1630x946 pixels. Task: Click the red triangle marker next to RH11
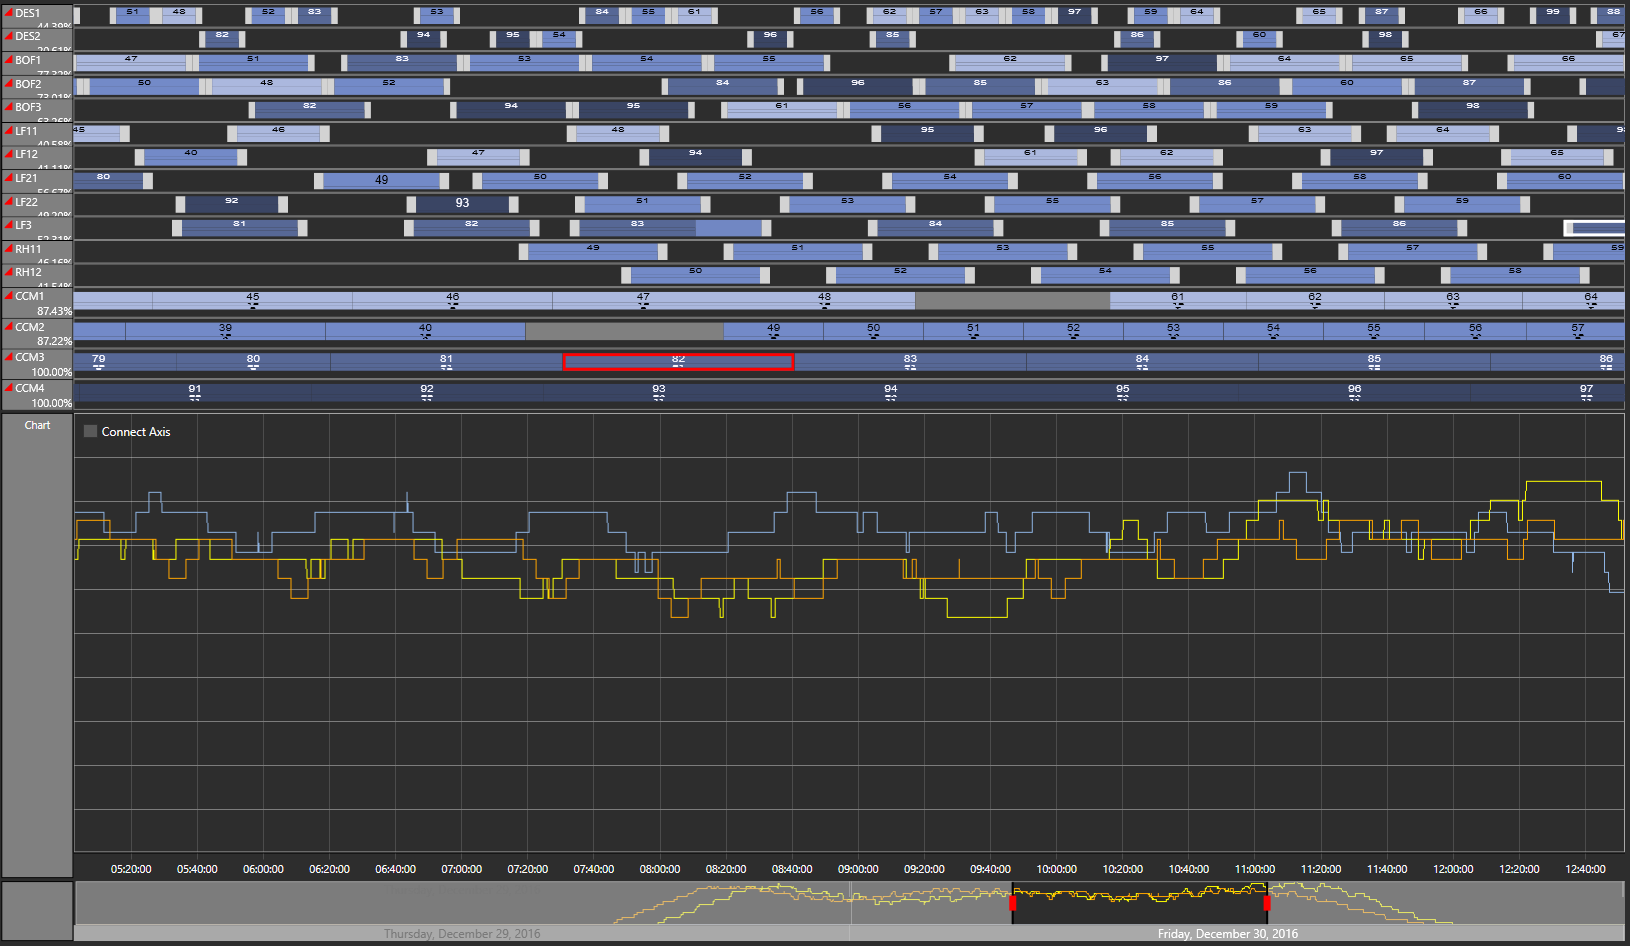tap(9, 249)
